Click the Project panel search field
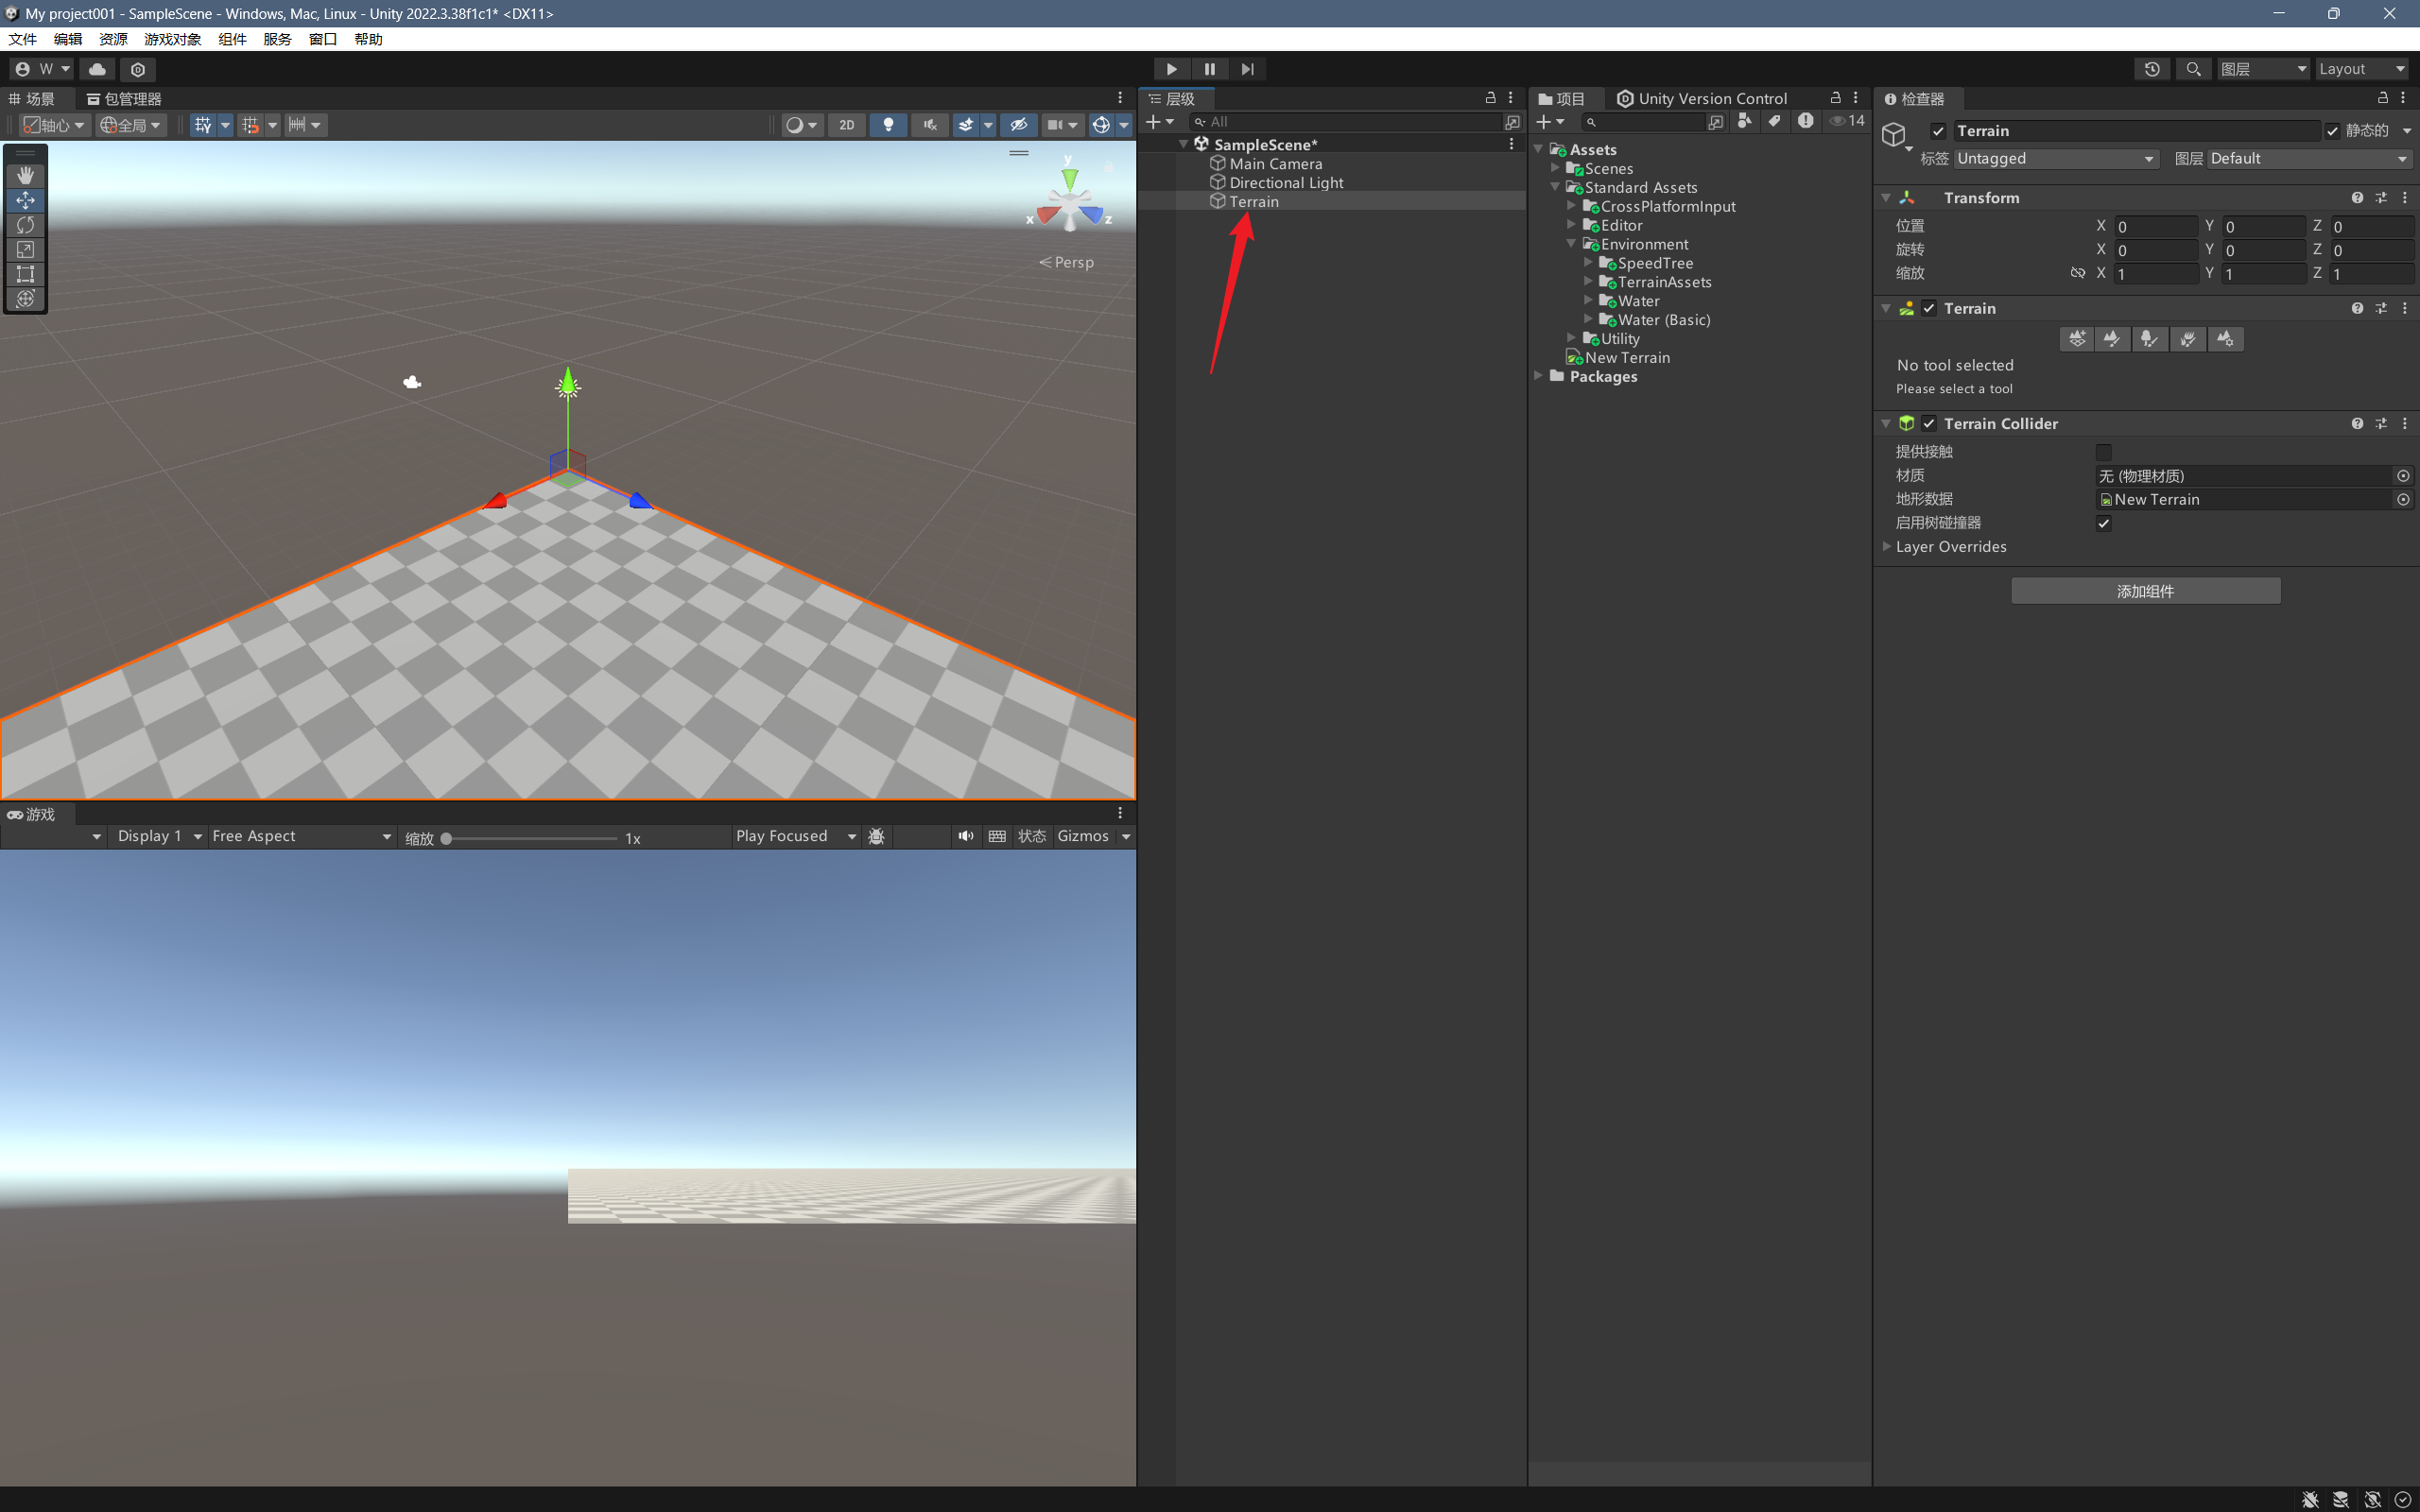 1642,122
